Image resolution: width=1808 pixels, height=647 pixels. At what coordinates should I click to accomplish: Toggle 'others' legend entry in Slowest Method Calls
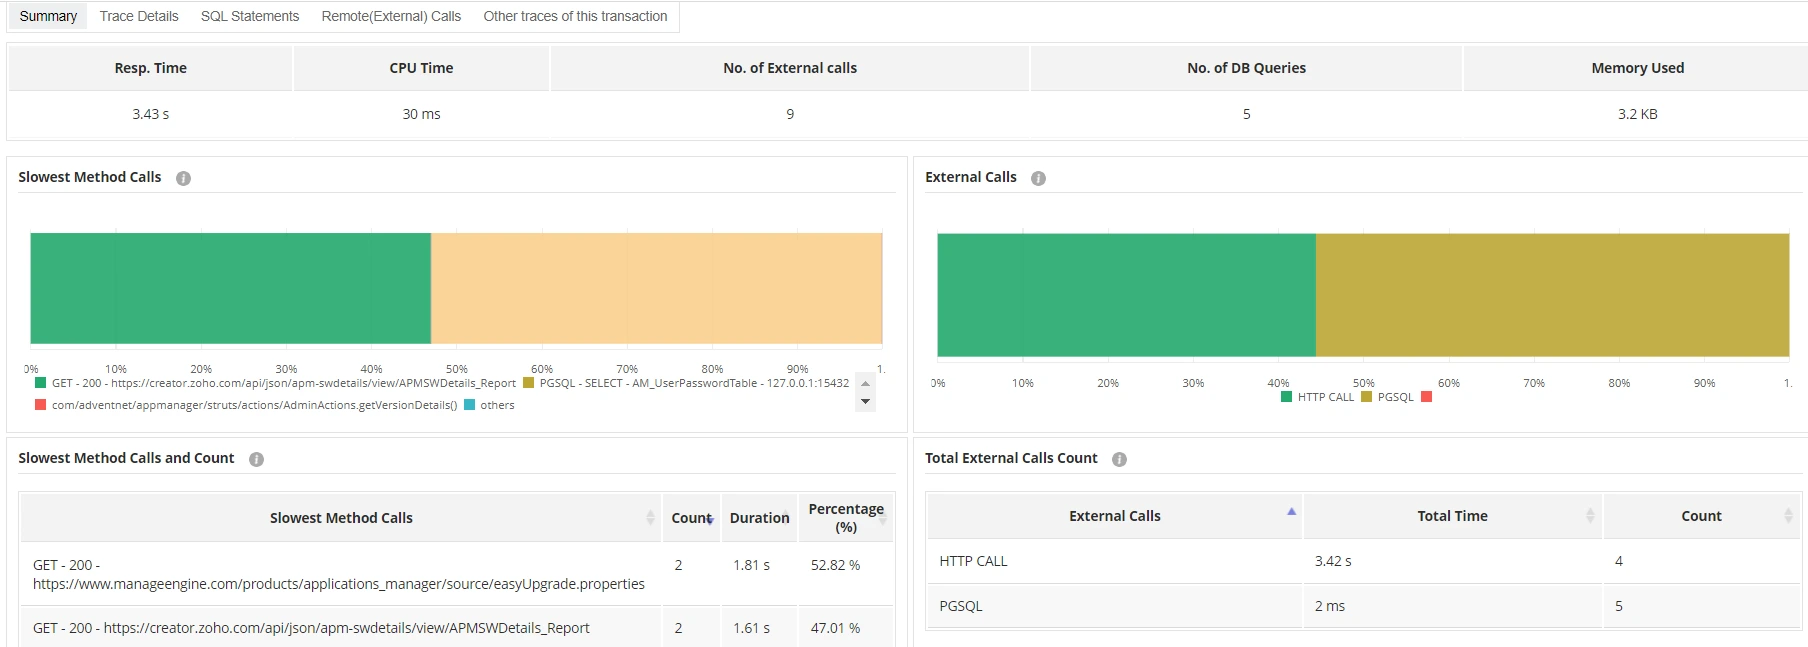[470, 405]
